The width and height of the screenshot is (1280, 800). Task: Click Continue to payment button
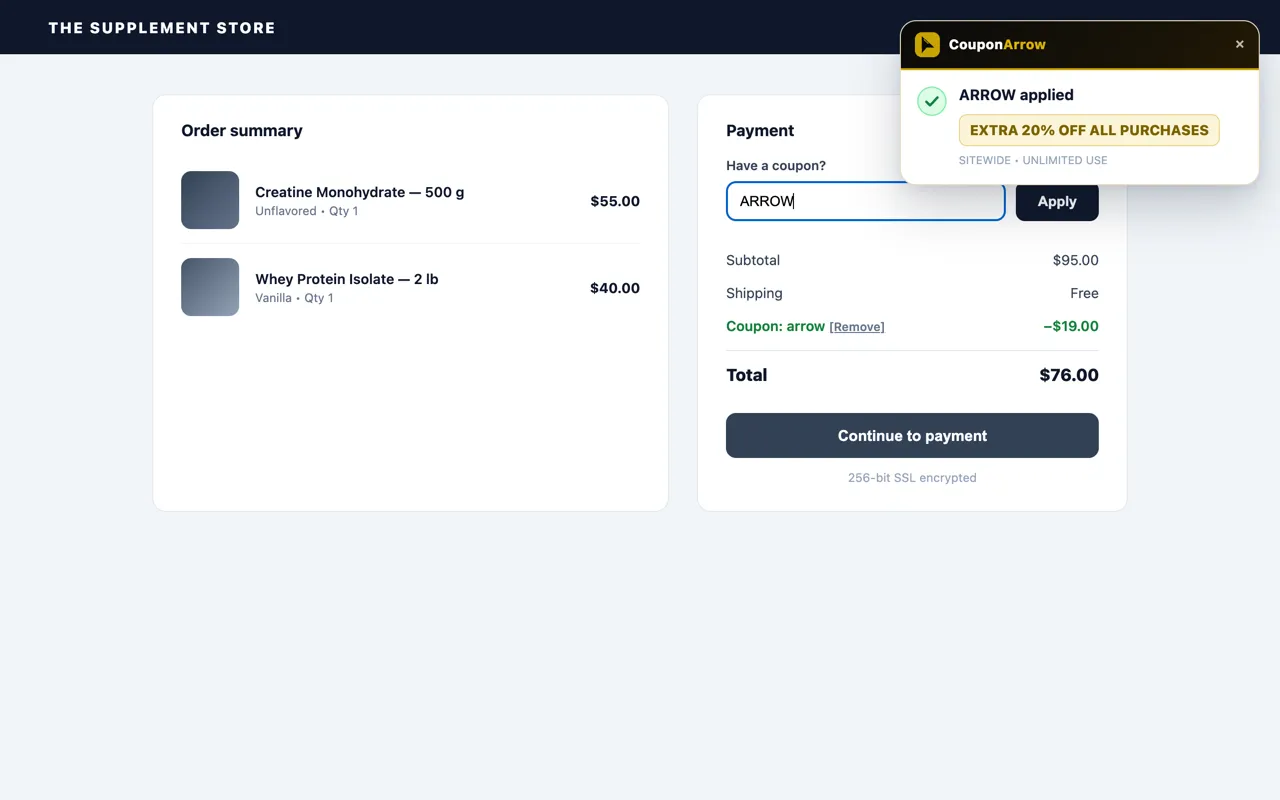click(x=912, y=436)
